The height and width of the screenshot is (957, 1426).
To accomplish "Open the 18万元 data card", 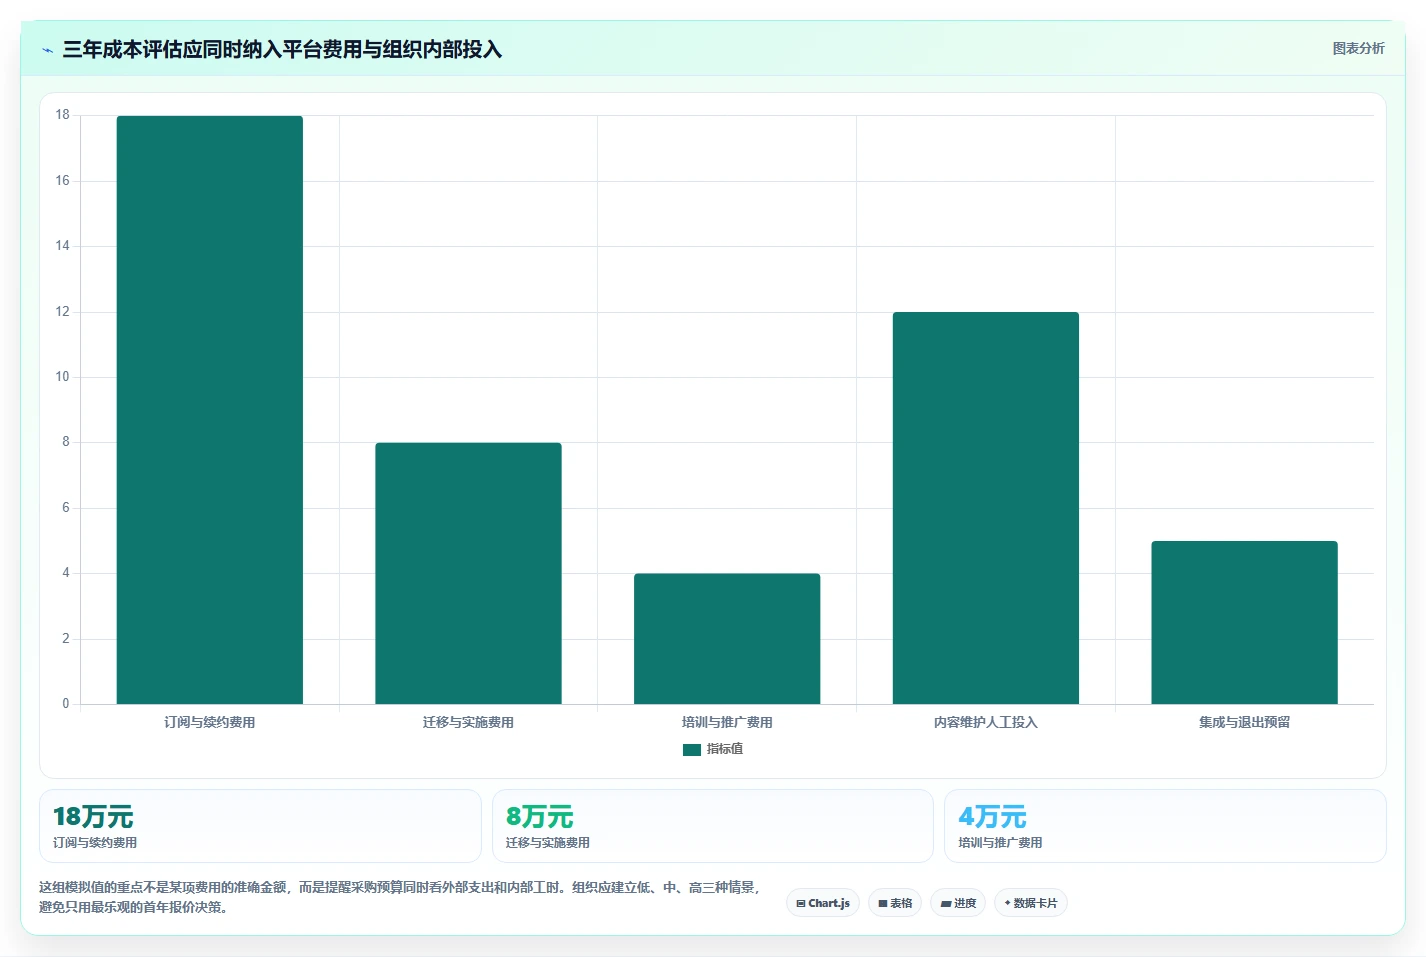I will coord(260,826).
